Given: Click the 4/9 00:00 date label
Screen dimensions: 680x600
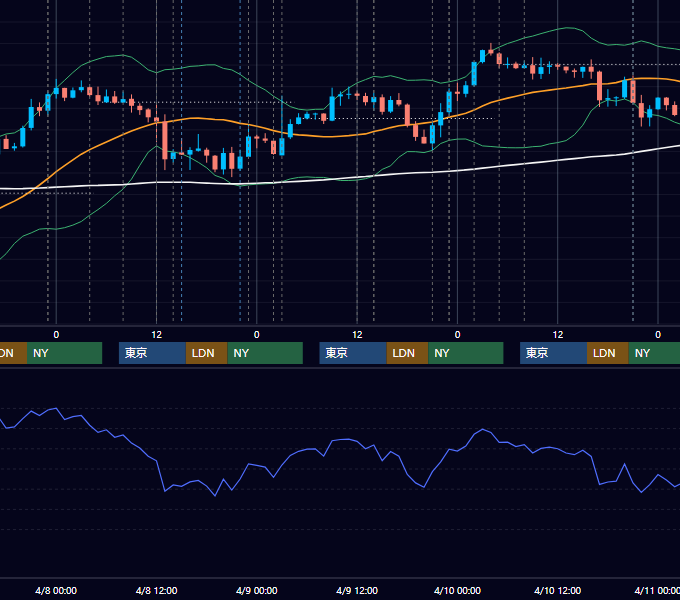Looking at the screenshot, I should point(257,590).
